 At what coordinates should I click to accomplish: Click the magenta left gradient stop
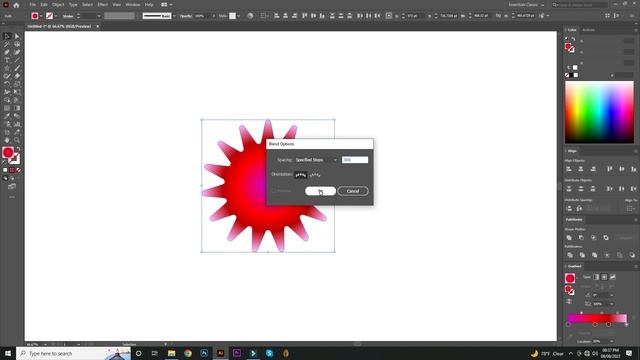(x=568, y=324)
